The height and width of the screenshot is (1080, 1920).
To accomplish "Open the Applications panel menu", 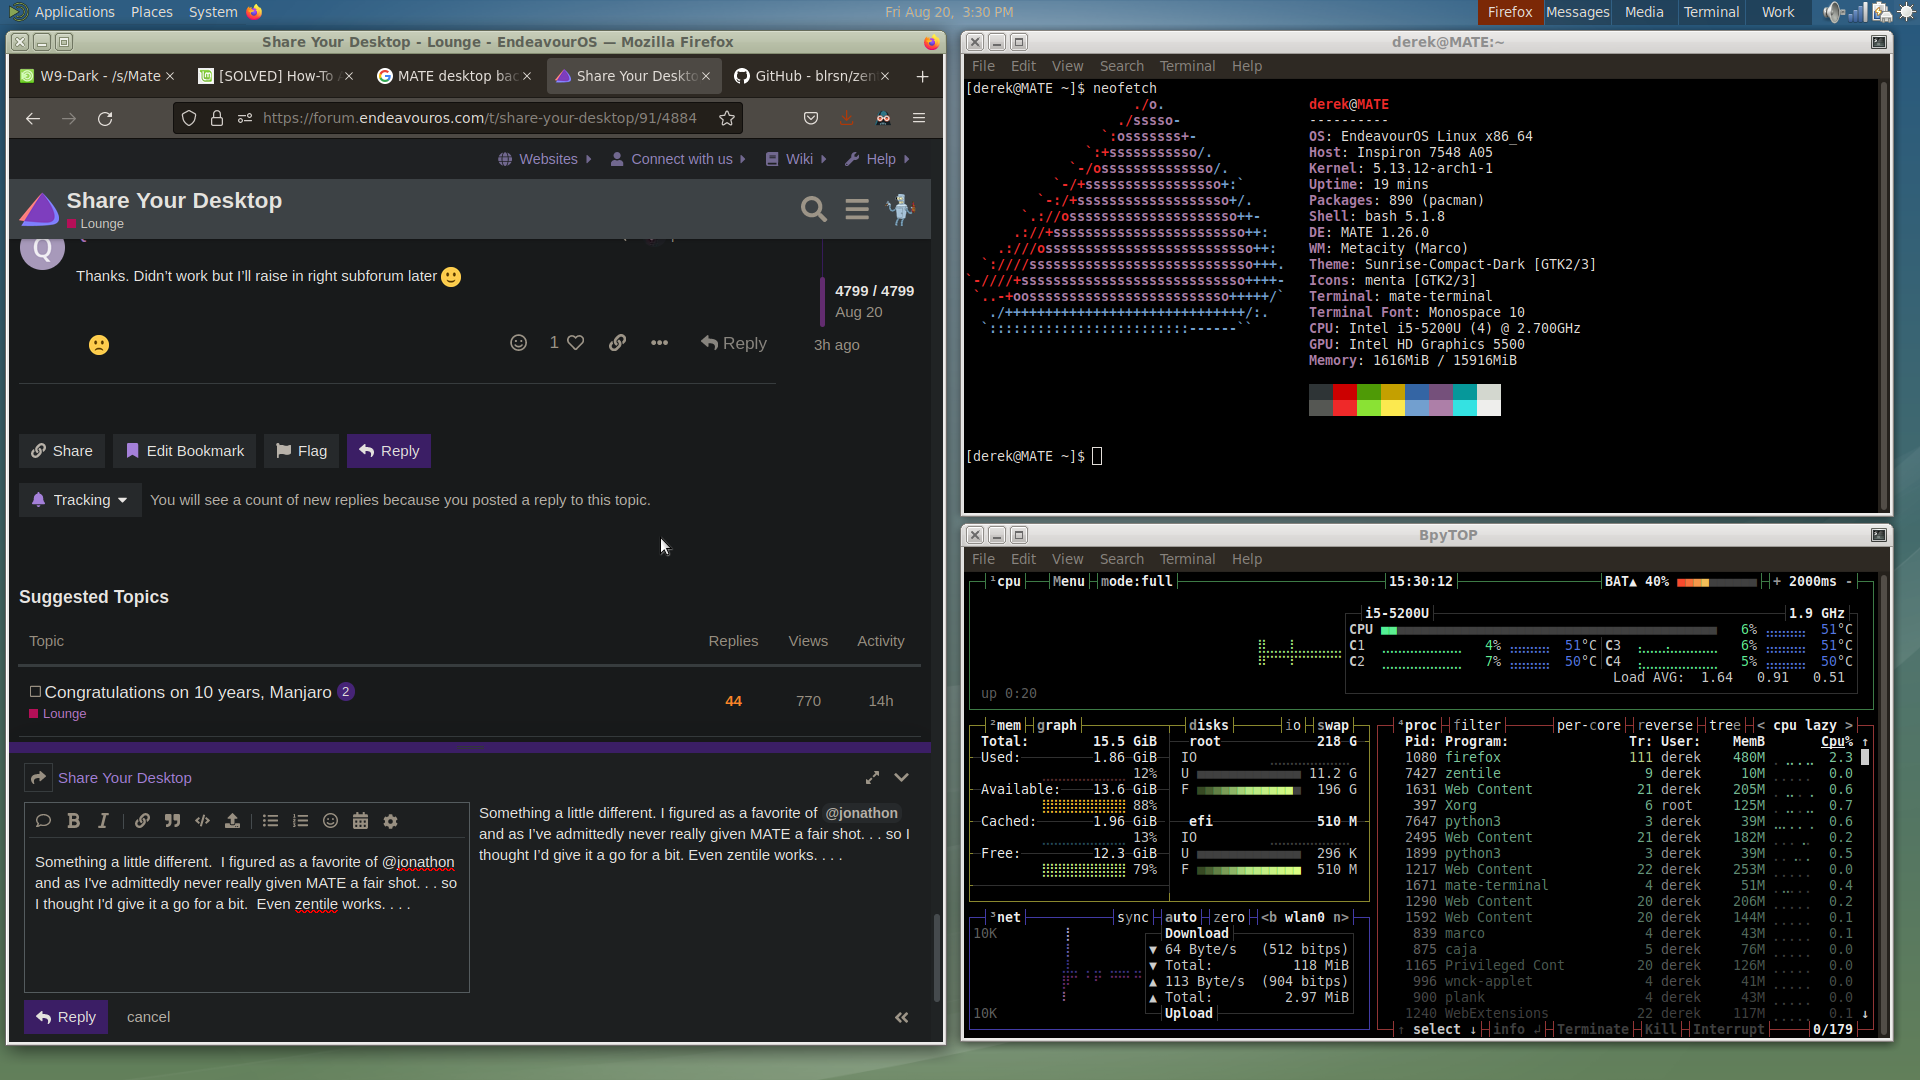I will pyautogui.click(x=74, y=12).
